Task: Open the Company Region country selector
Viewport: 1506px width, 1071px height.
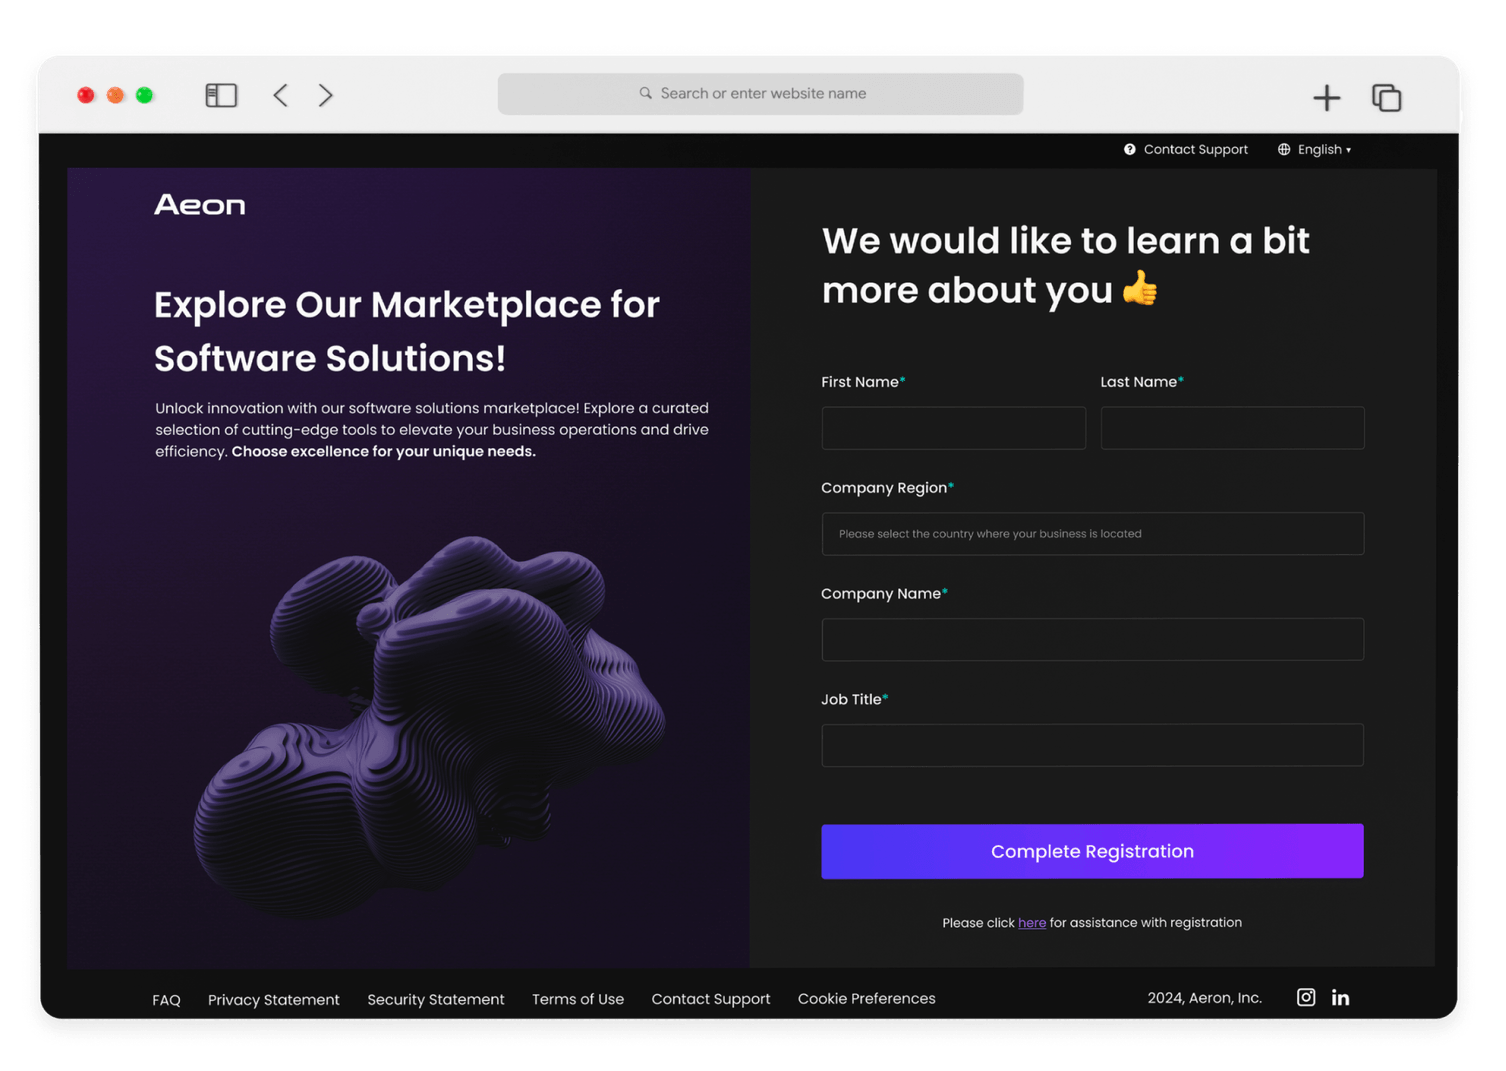Action: tap(1093, 534)
